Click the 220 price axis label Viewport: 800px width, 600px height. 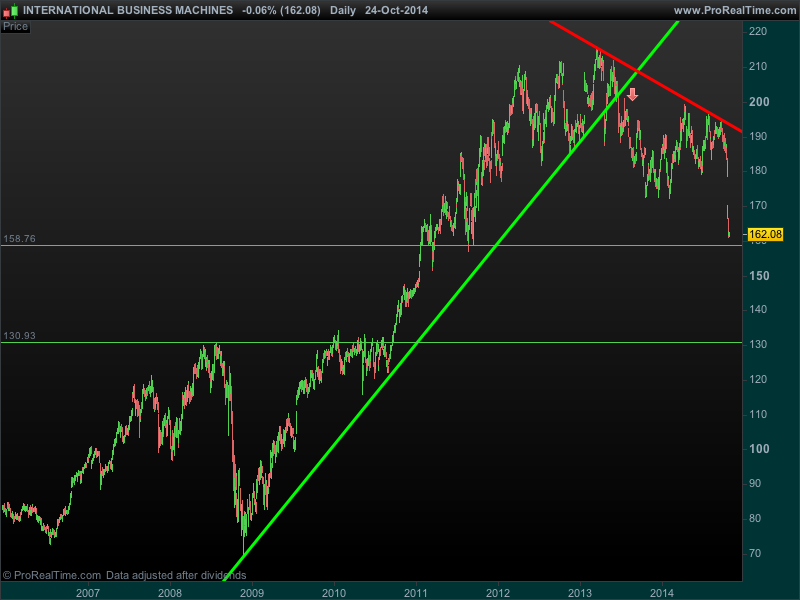coord(758,32)
